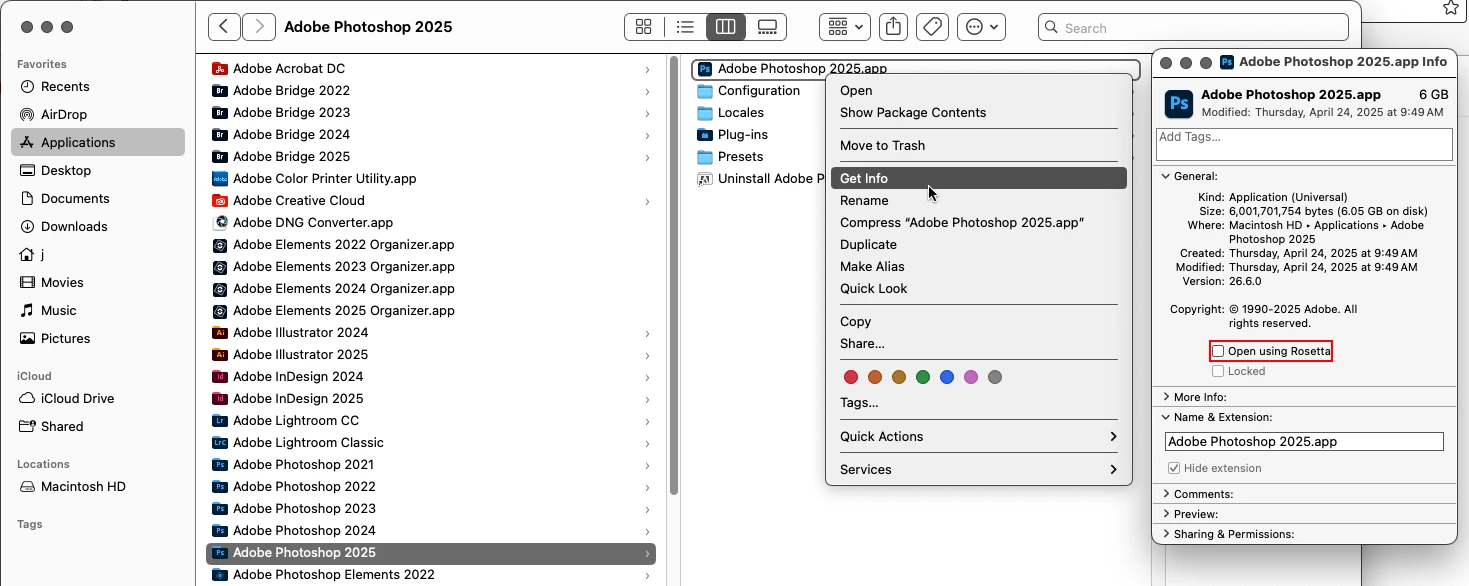Go back with the Finder back arrow

tap(225, 27)
